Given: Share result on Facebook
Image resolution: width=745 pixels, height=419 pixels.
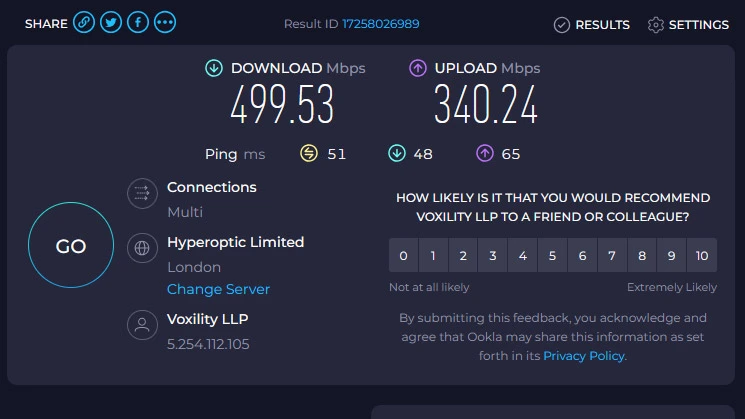Looking at the screenshot, I should [x=138, y=23].
